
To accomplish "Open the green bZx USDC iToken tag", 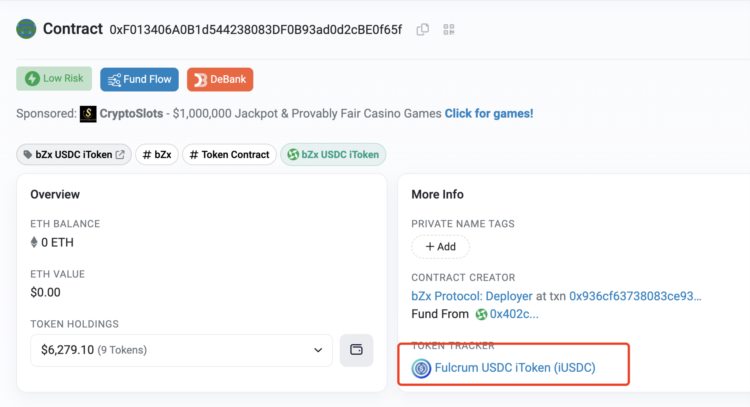I will tap(335, 155).
